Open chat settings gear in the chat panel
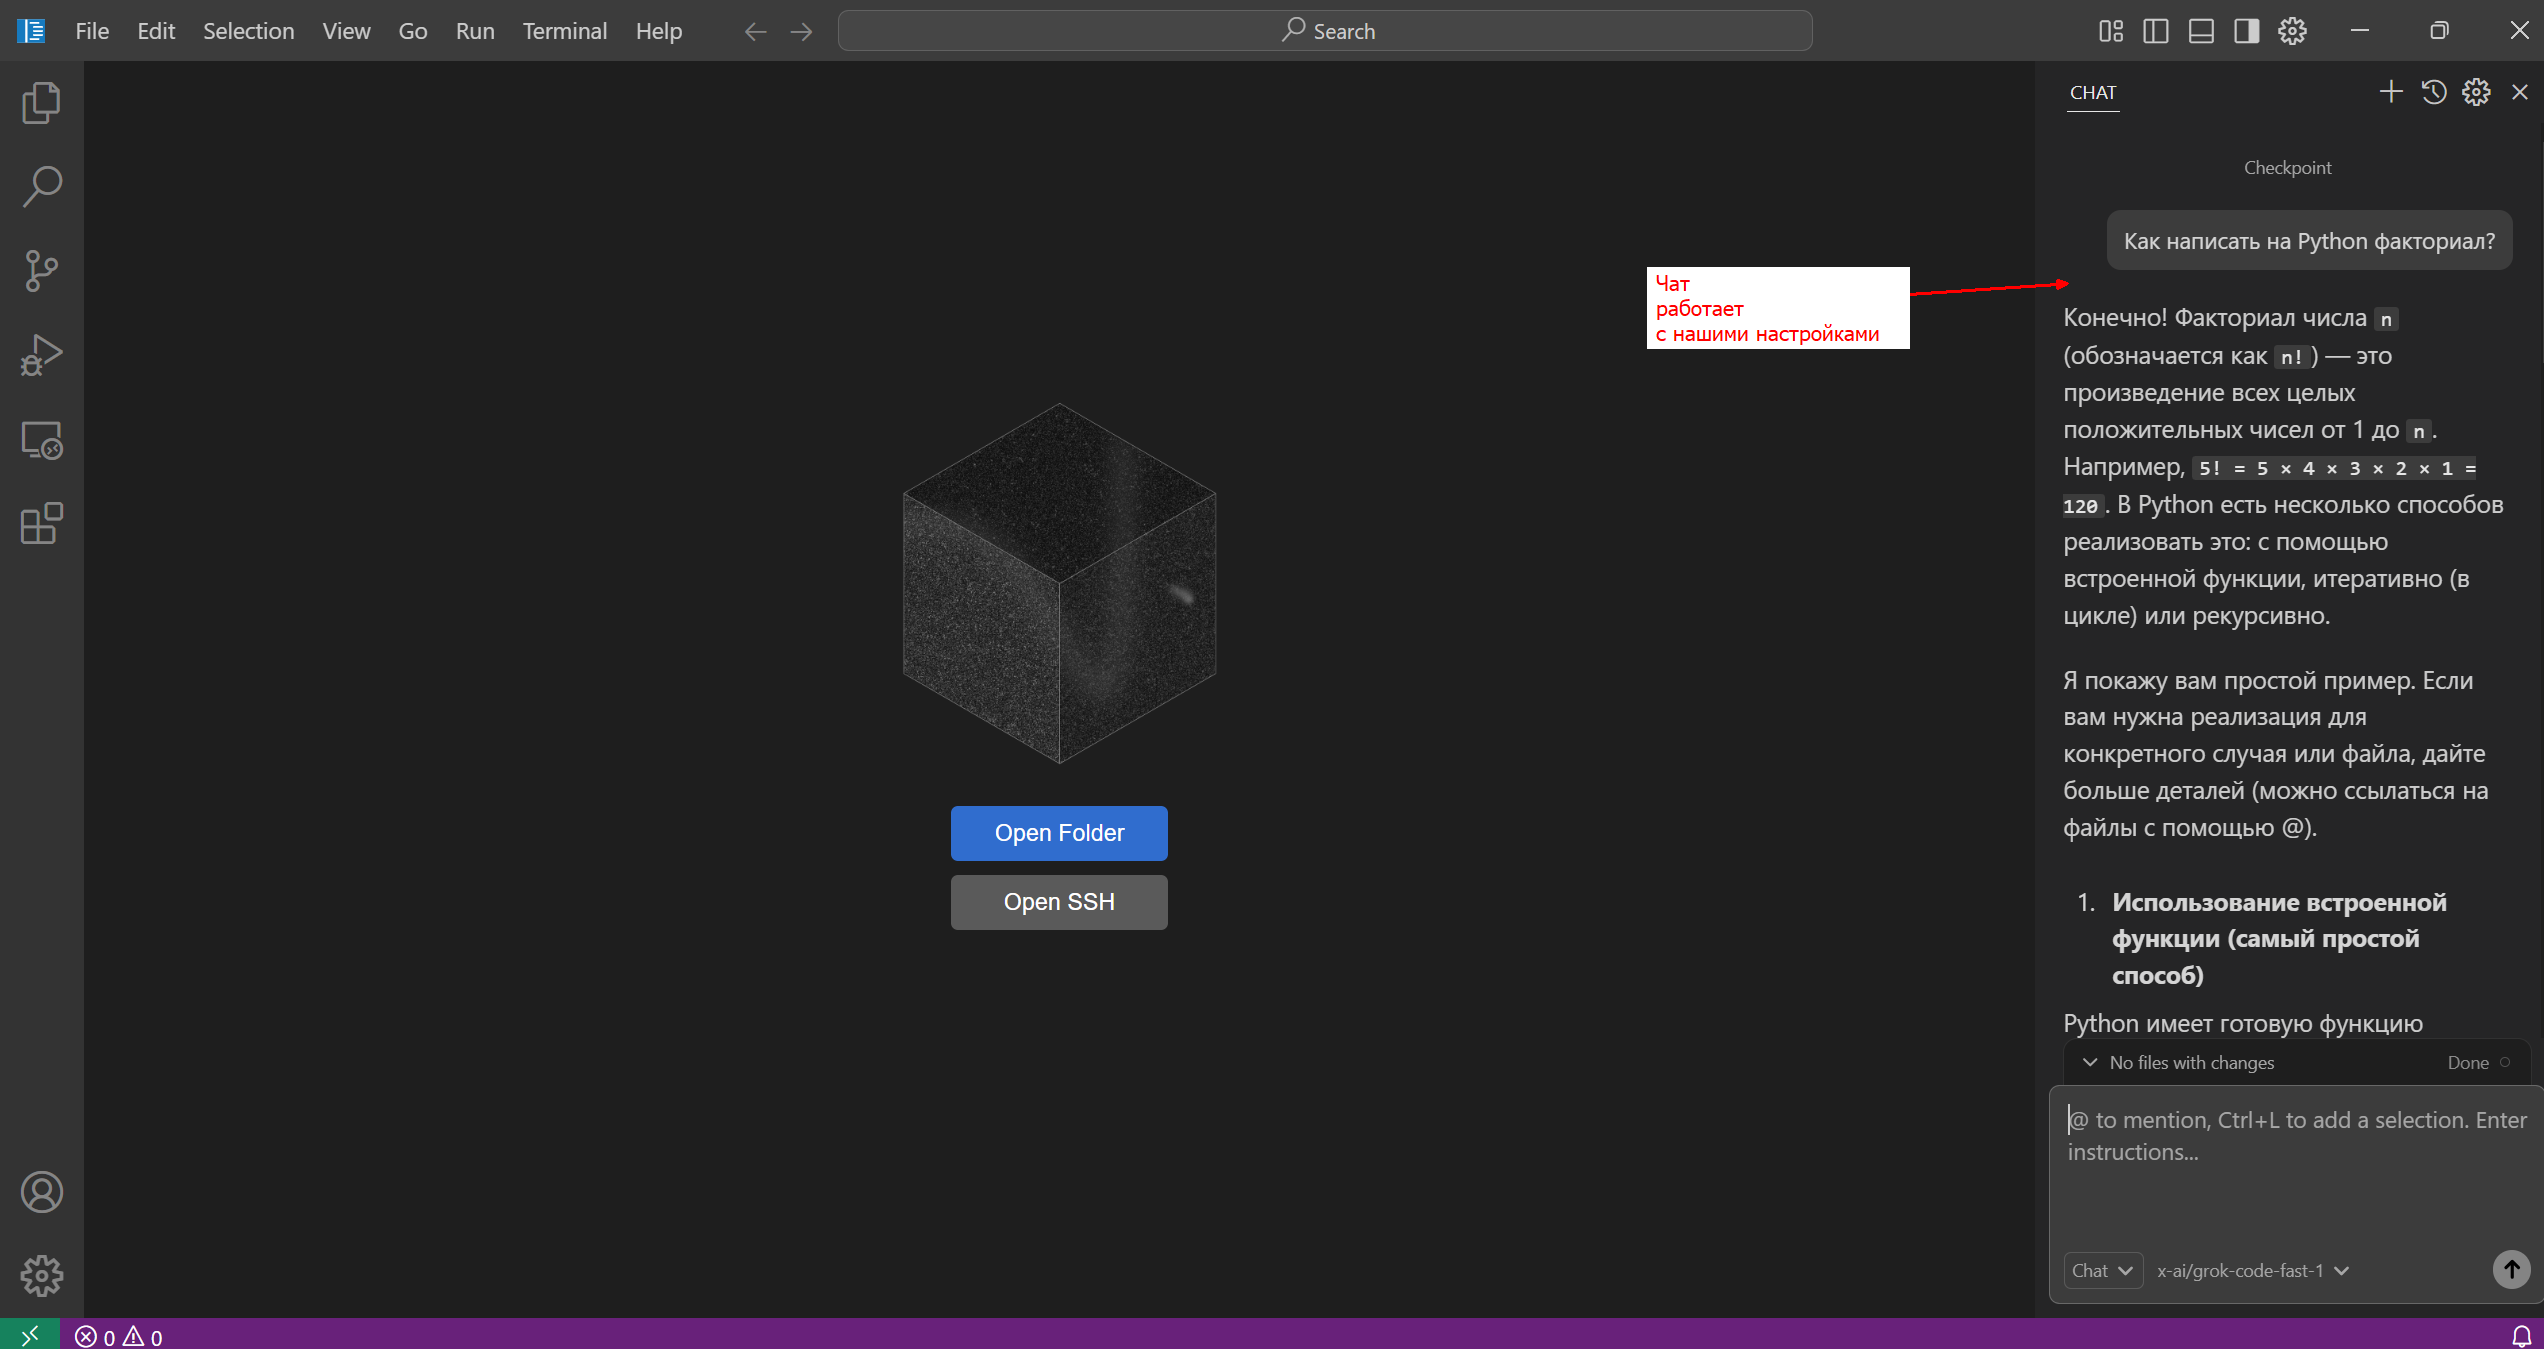This screenshot has width=2544, height=1349. pyautogui.click(x=2476, y=92)
